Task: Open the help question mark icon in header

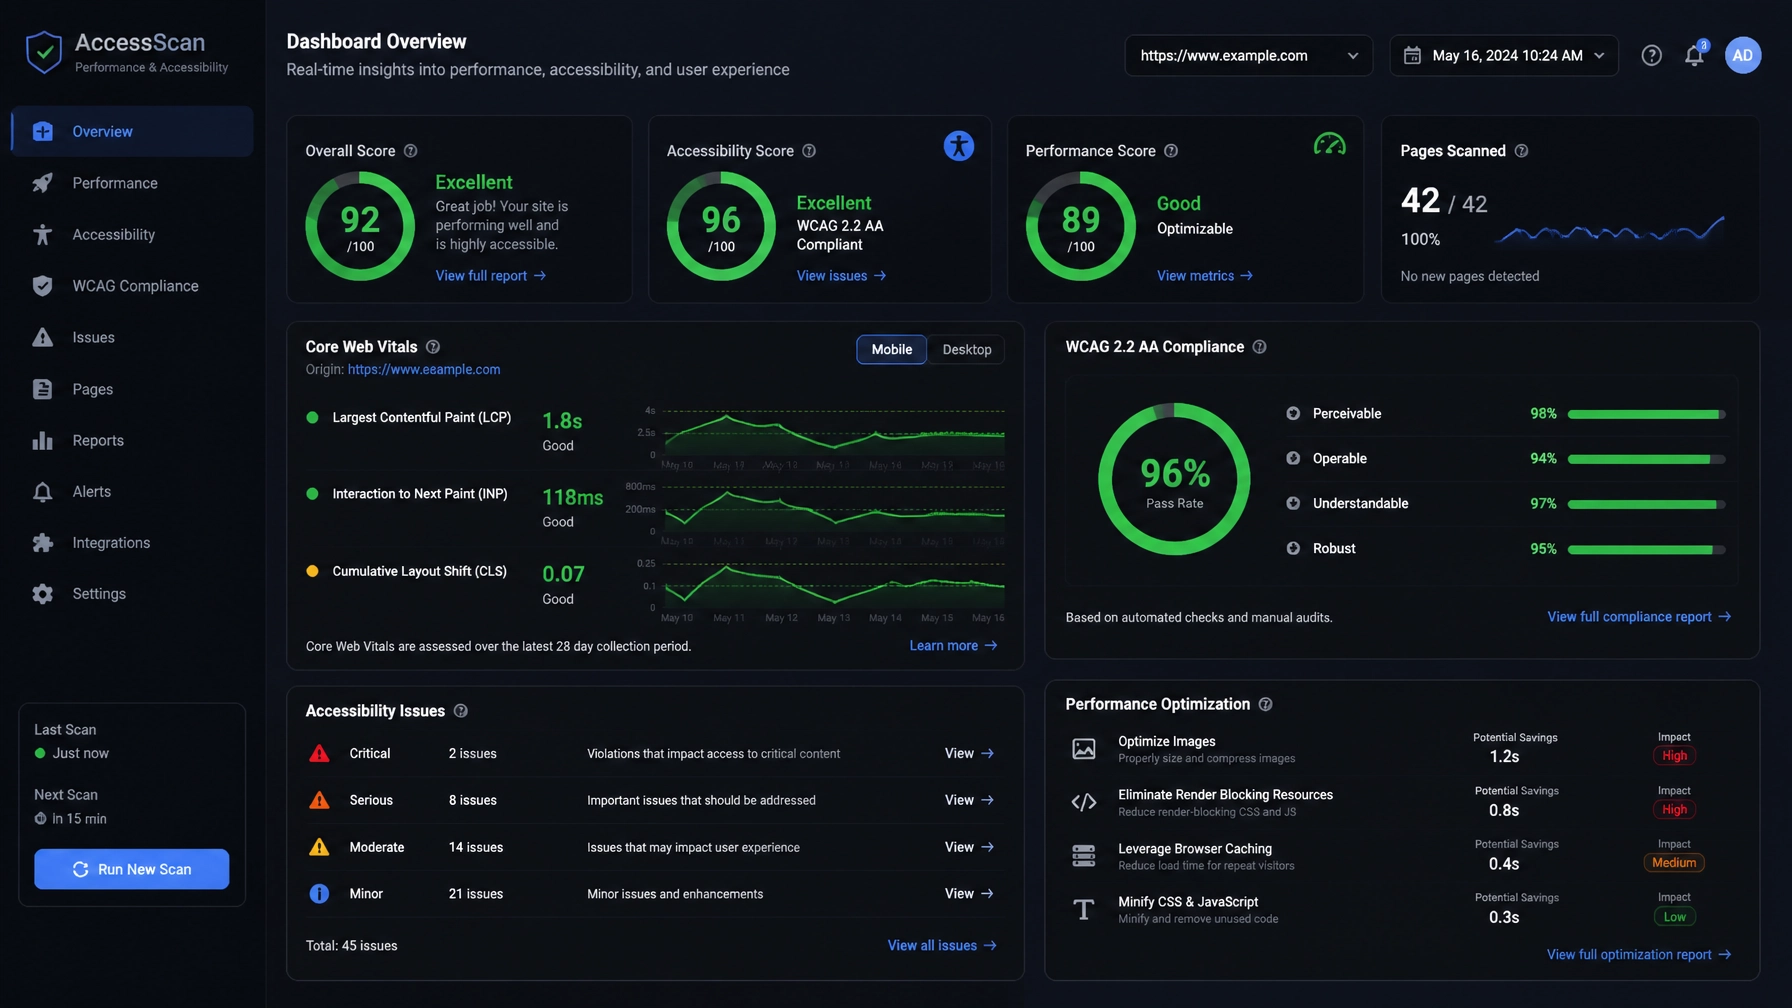Action: [x=1651, y=56]
